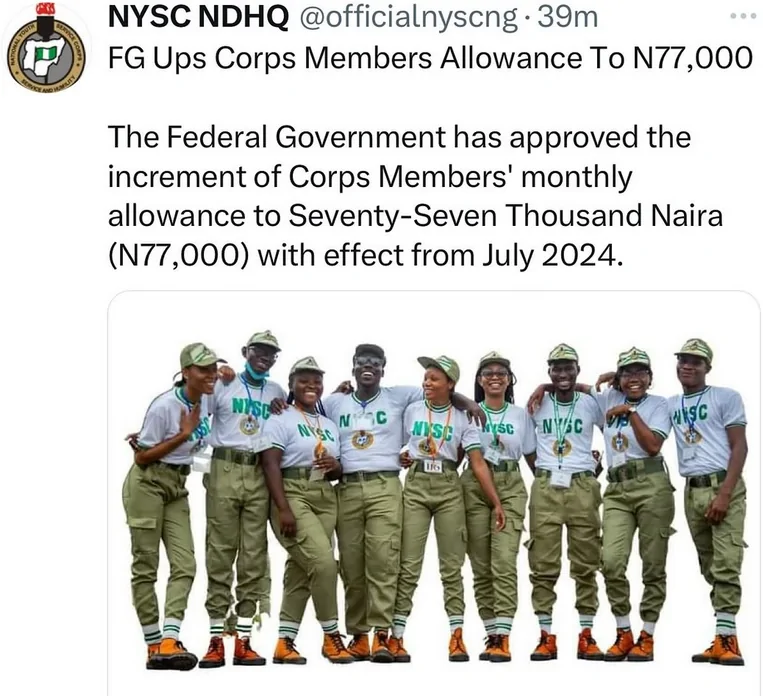
Task: Open the NYSC logo profile avatar
Action: 46,47
